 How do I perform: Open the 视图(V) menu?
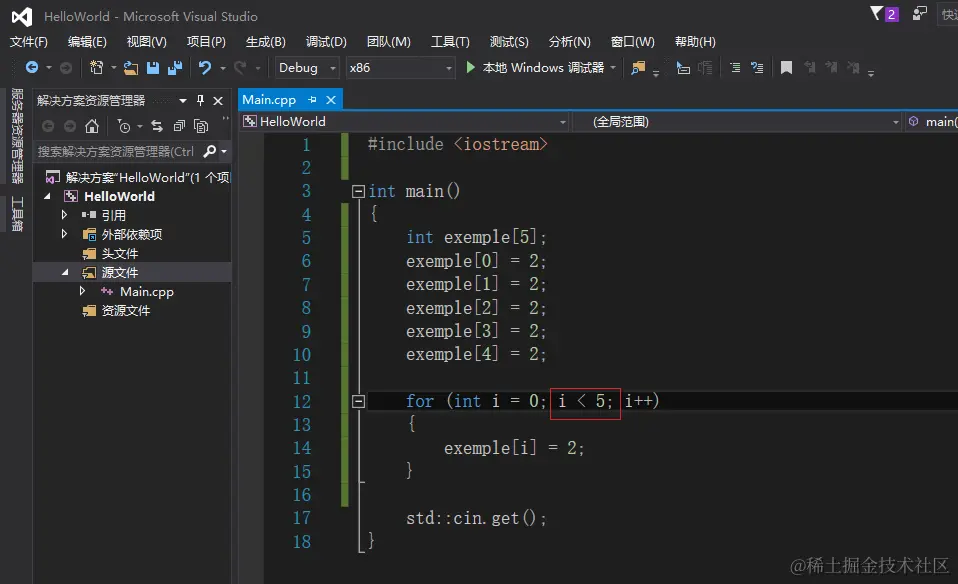point(147,42)
